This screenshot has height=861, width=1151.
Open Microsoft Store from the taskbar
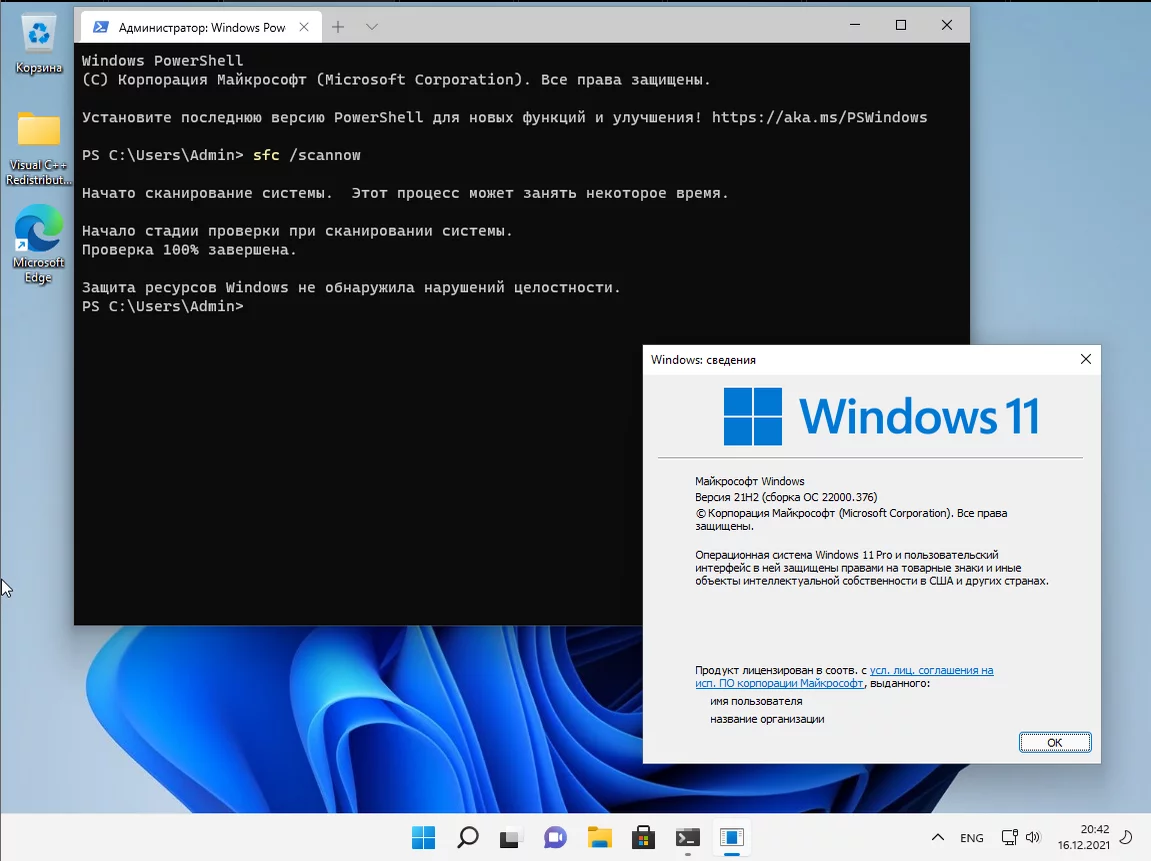[x=643, y=837]
